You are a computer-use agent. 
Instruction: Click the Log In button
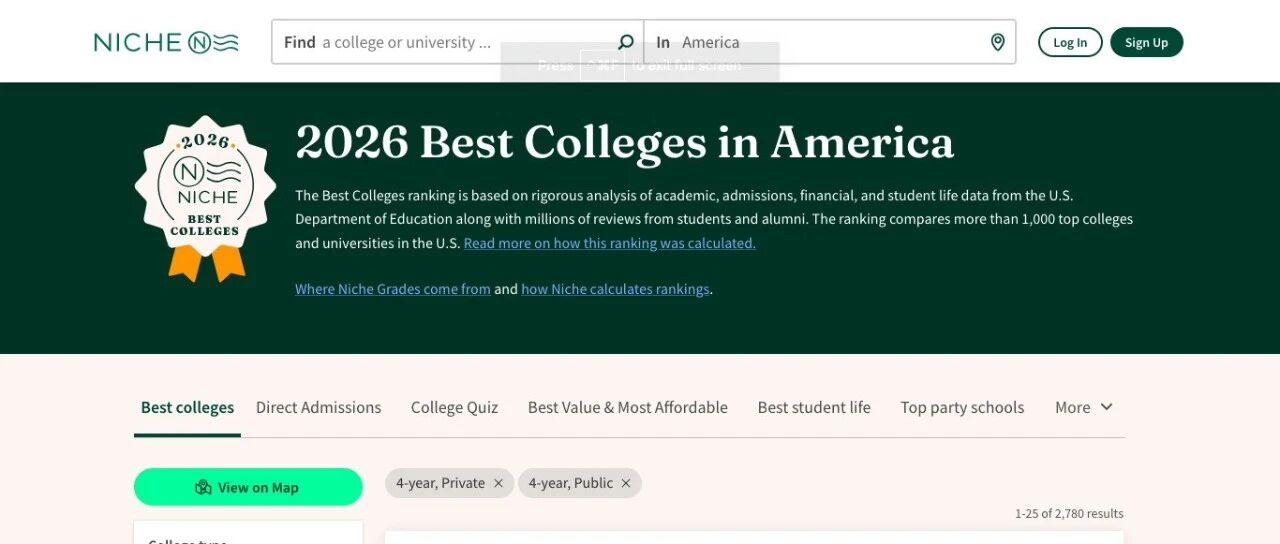pos(1070,42)
